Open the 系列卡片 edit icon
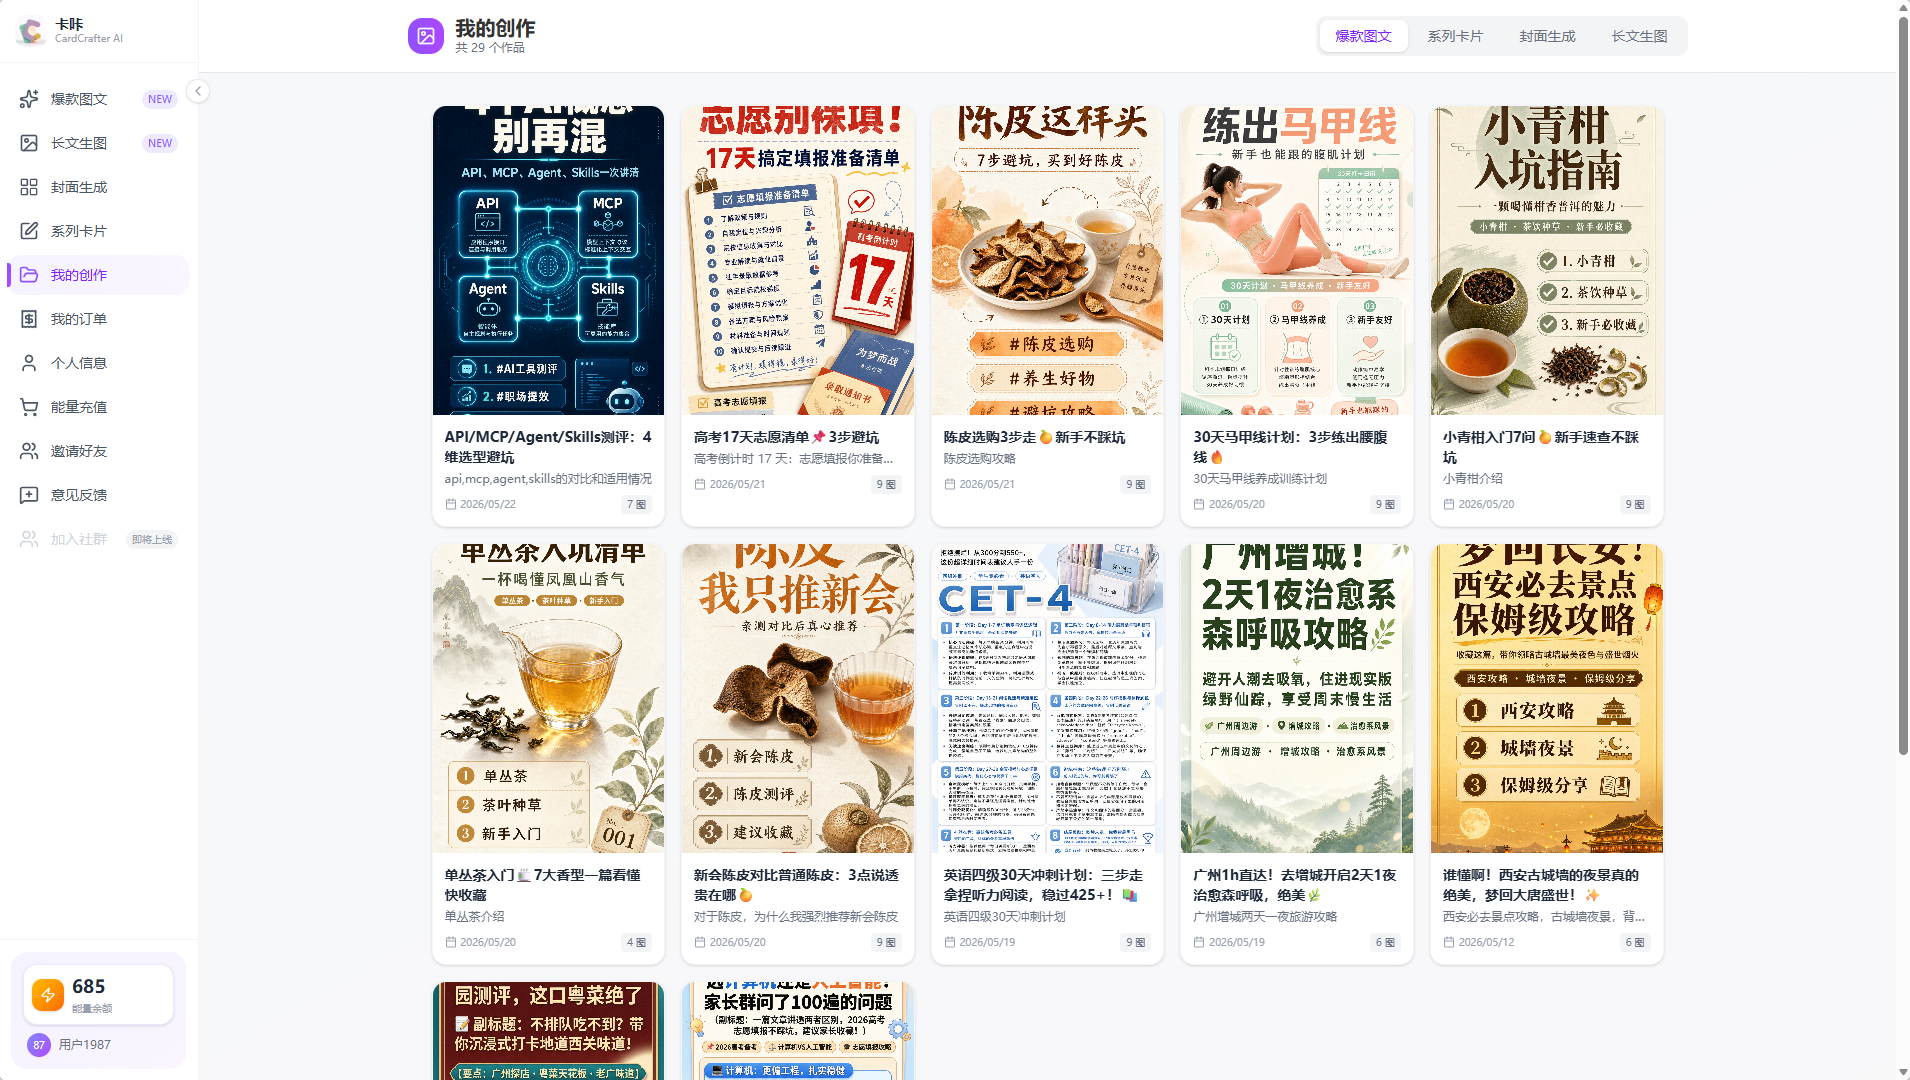 click(x=29, y=231)
